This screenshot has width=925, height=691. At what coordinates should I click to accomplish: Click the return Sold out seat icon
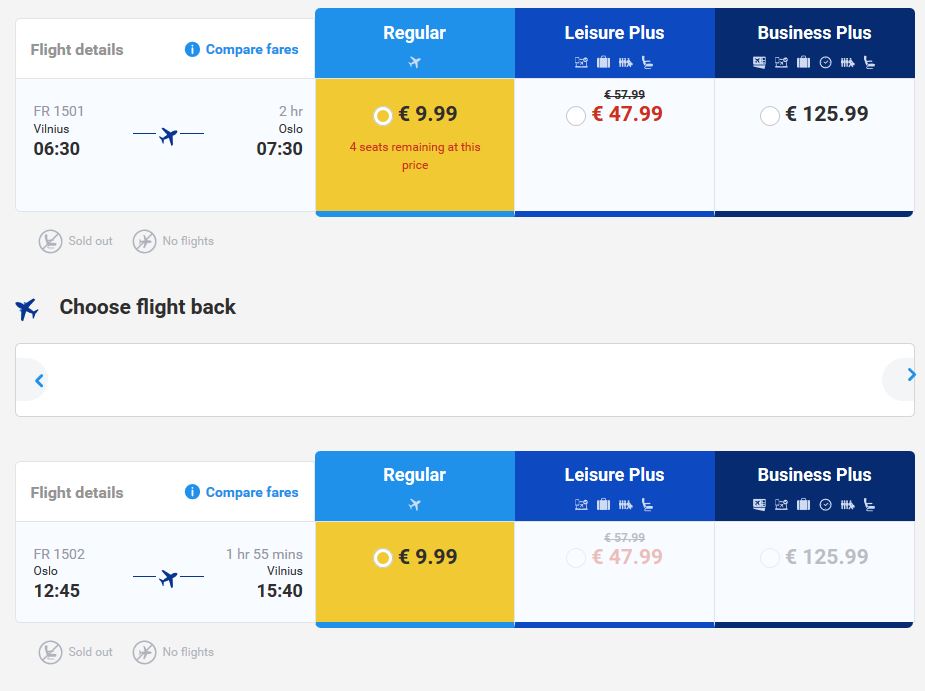pyautogui.click(x=50, y=652)
